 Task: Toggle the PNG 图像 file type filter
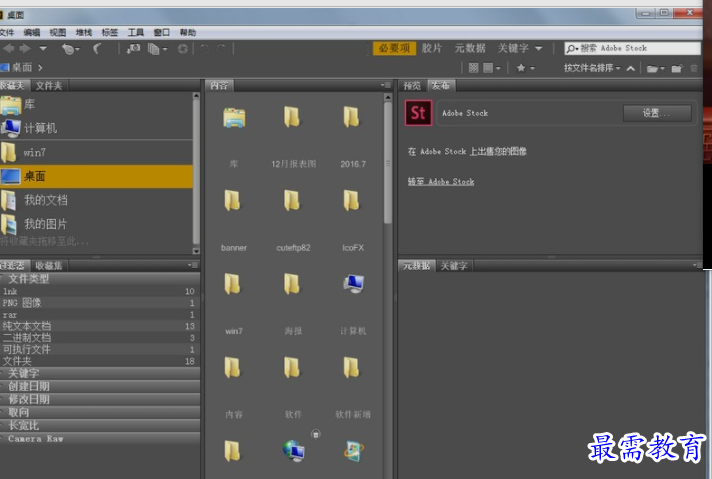100,303
